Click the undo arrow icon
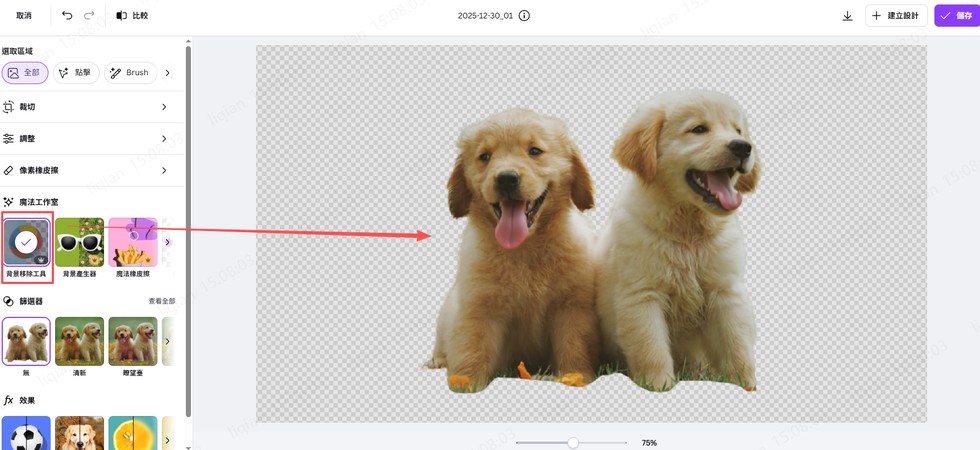This screenshot has width=980, height=450. pyautogui.click(x=67, y=16)
